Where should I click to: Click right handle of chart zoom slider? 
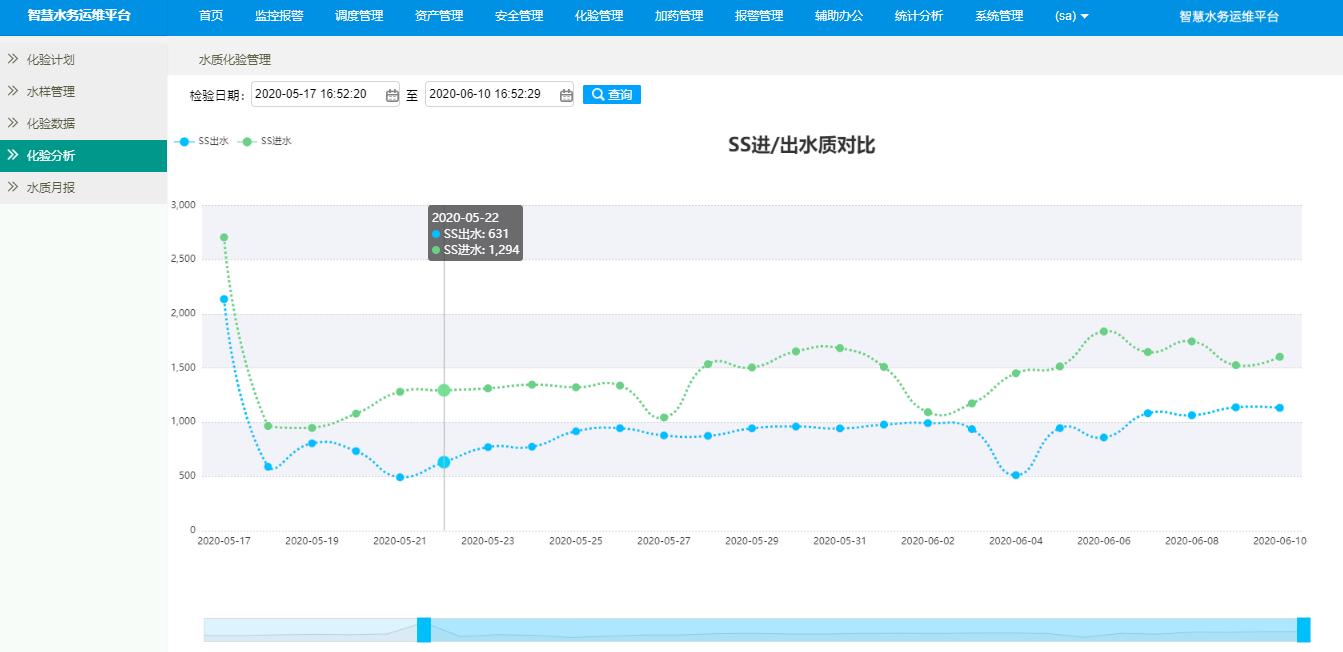1303,630
